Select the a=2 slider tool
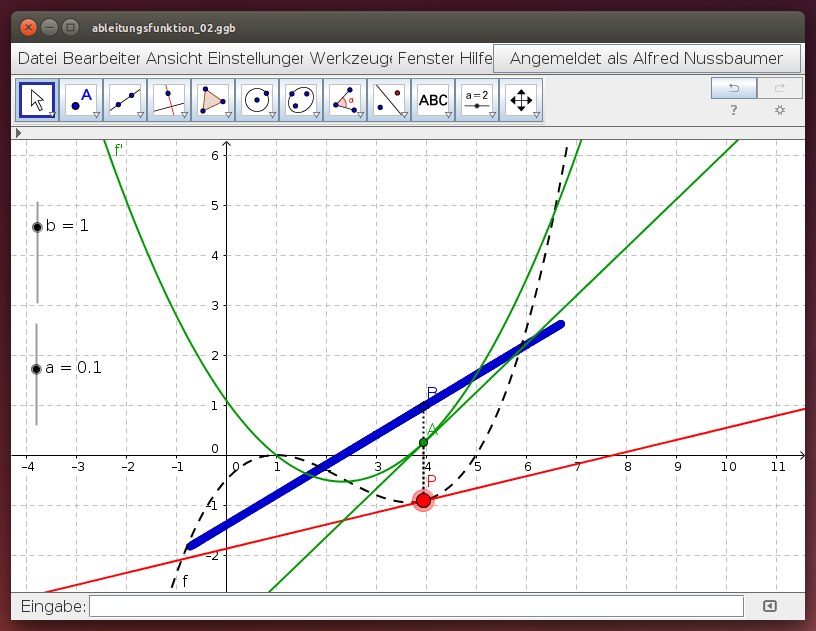Viewport: 816px width, 631px height. point(477,100)
